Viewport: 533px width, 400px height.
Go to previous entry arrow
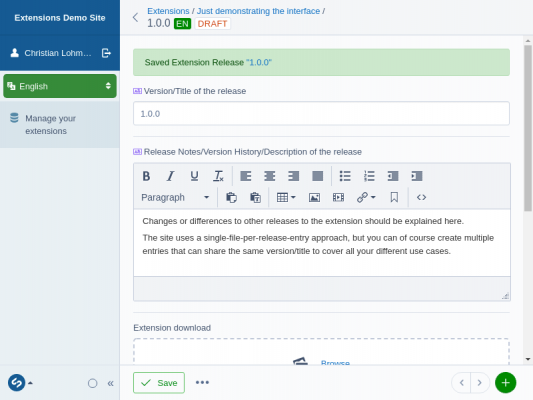point(461,383)
